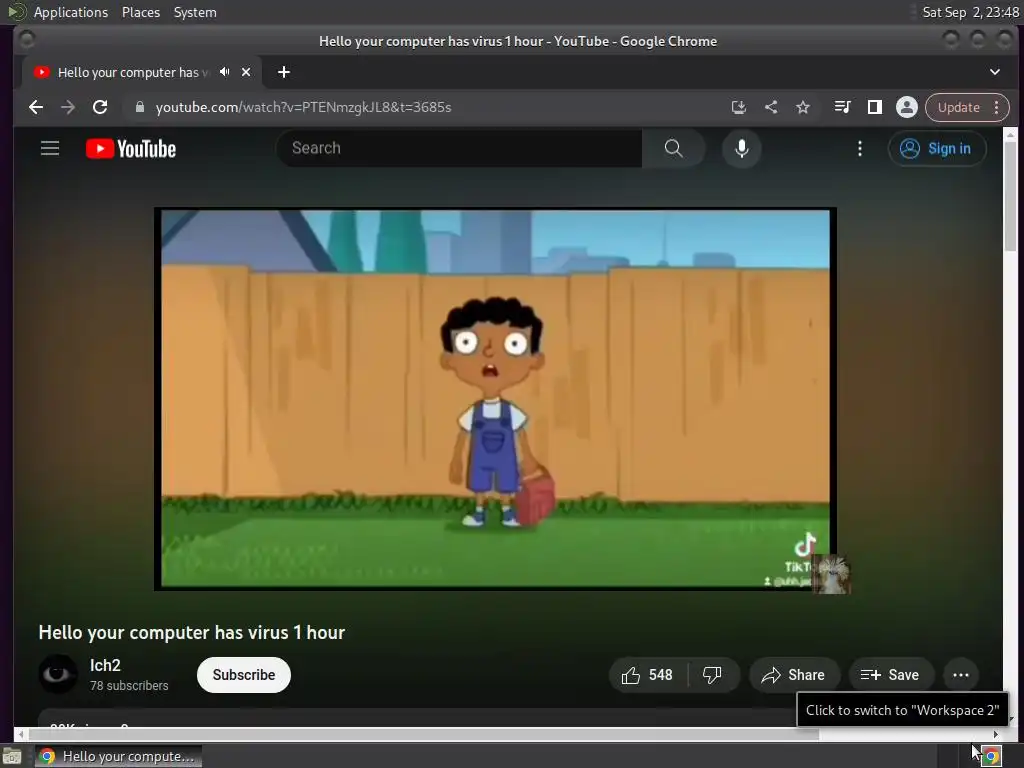Screen dimensions: 1024x768
Task: Click the clock Sat Sep 2
Action: (970, 12)
